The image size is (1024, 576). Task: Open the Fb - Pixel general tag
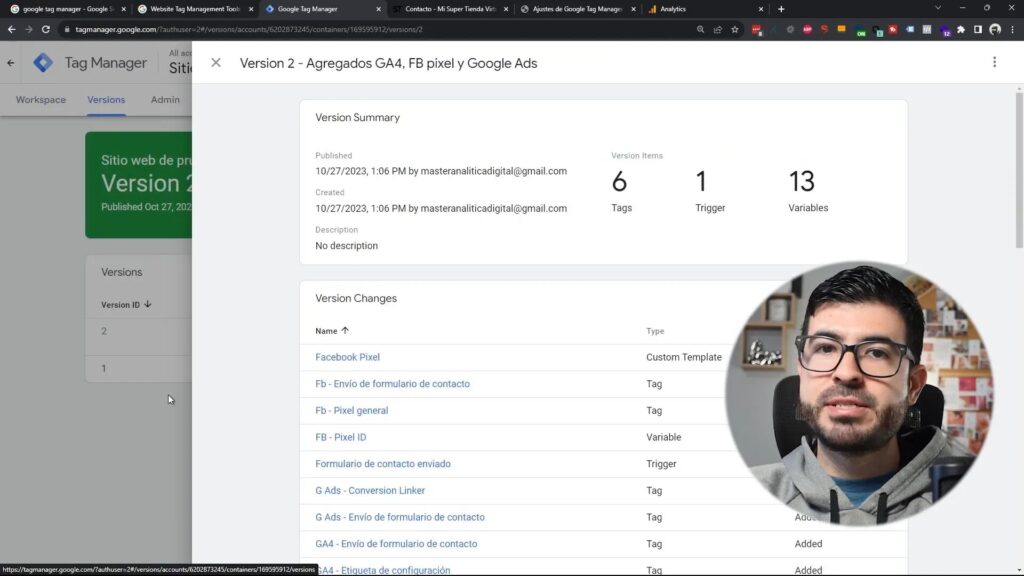[x=351, y=411]
